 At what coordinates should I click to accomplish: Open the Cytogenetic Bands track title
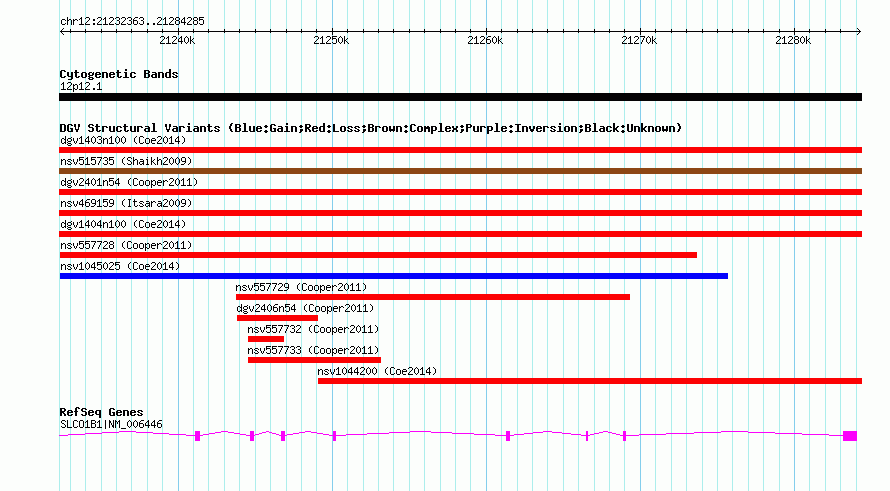tap(119, 74)
